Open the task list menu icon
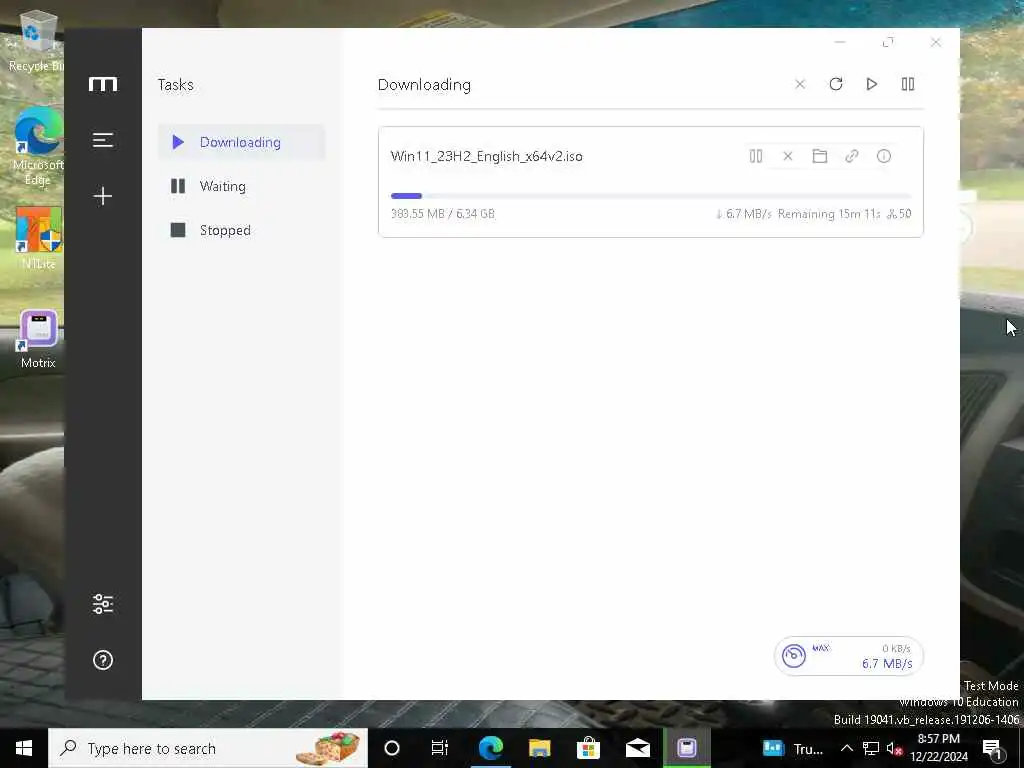Screen dimensions: 1024x768 click(103, 140)
